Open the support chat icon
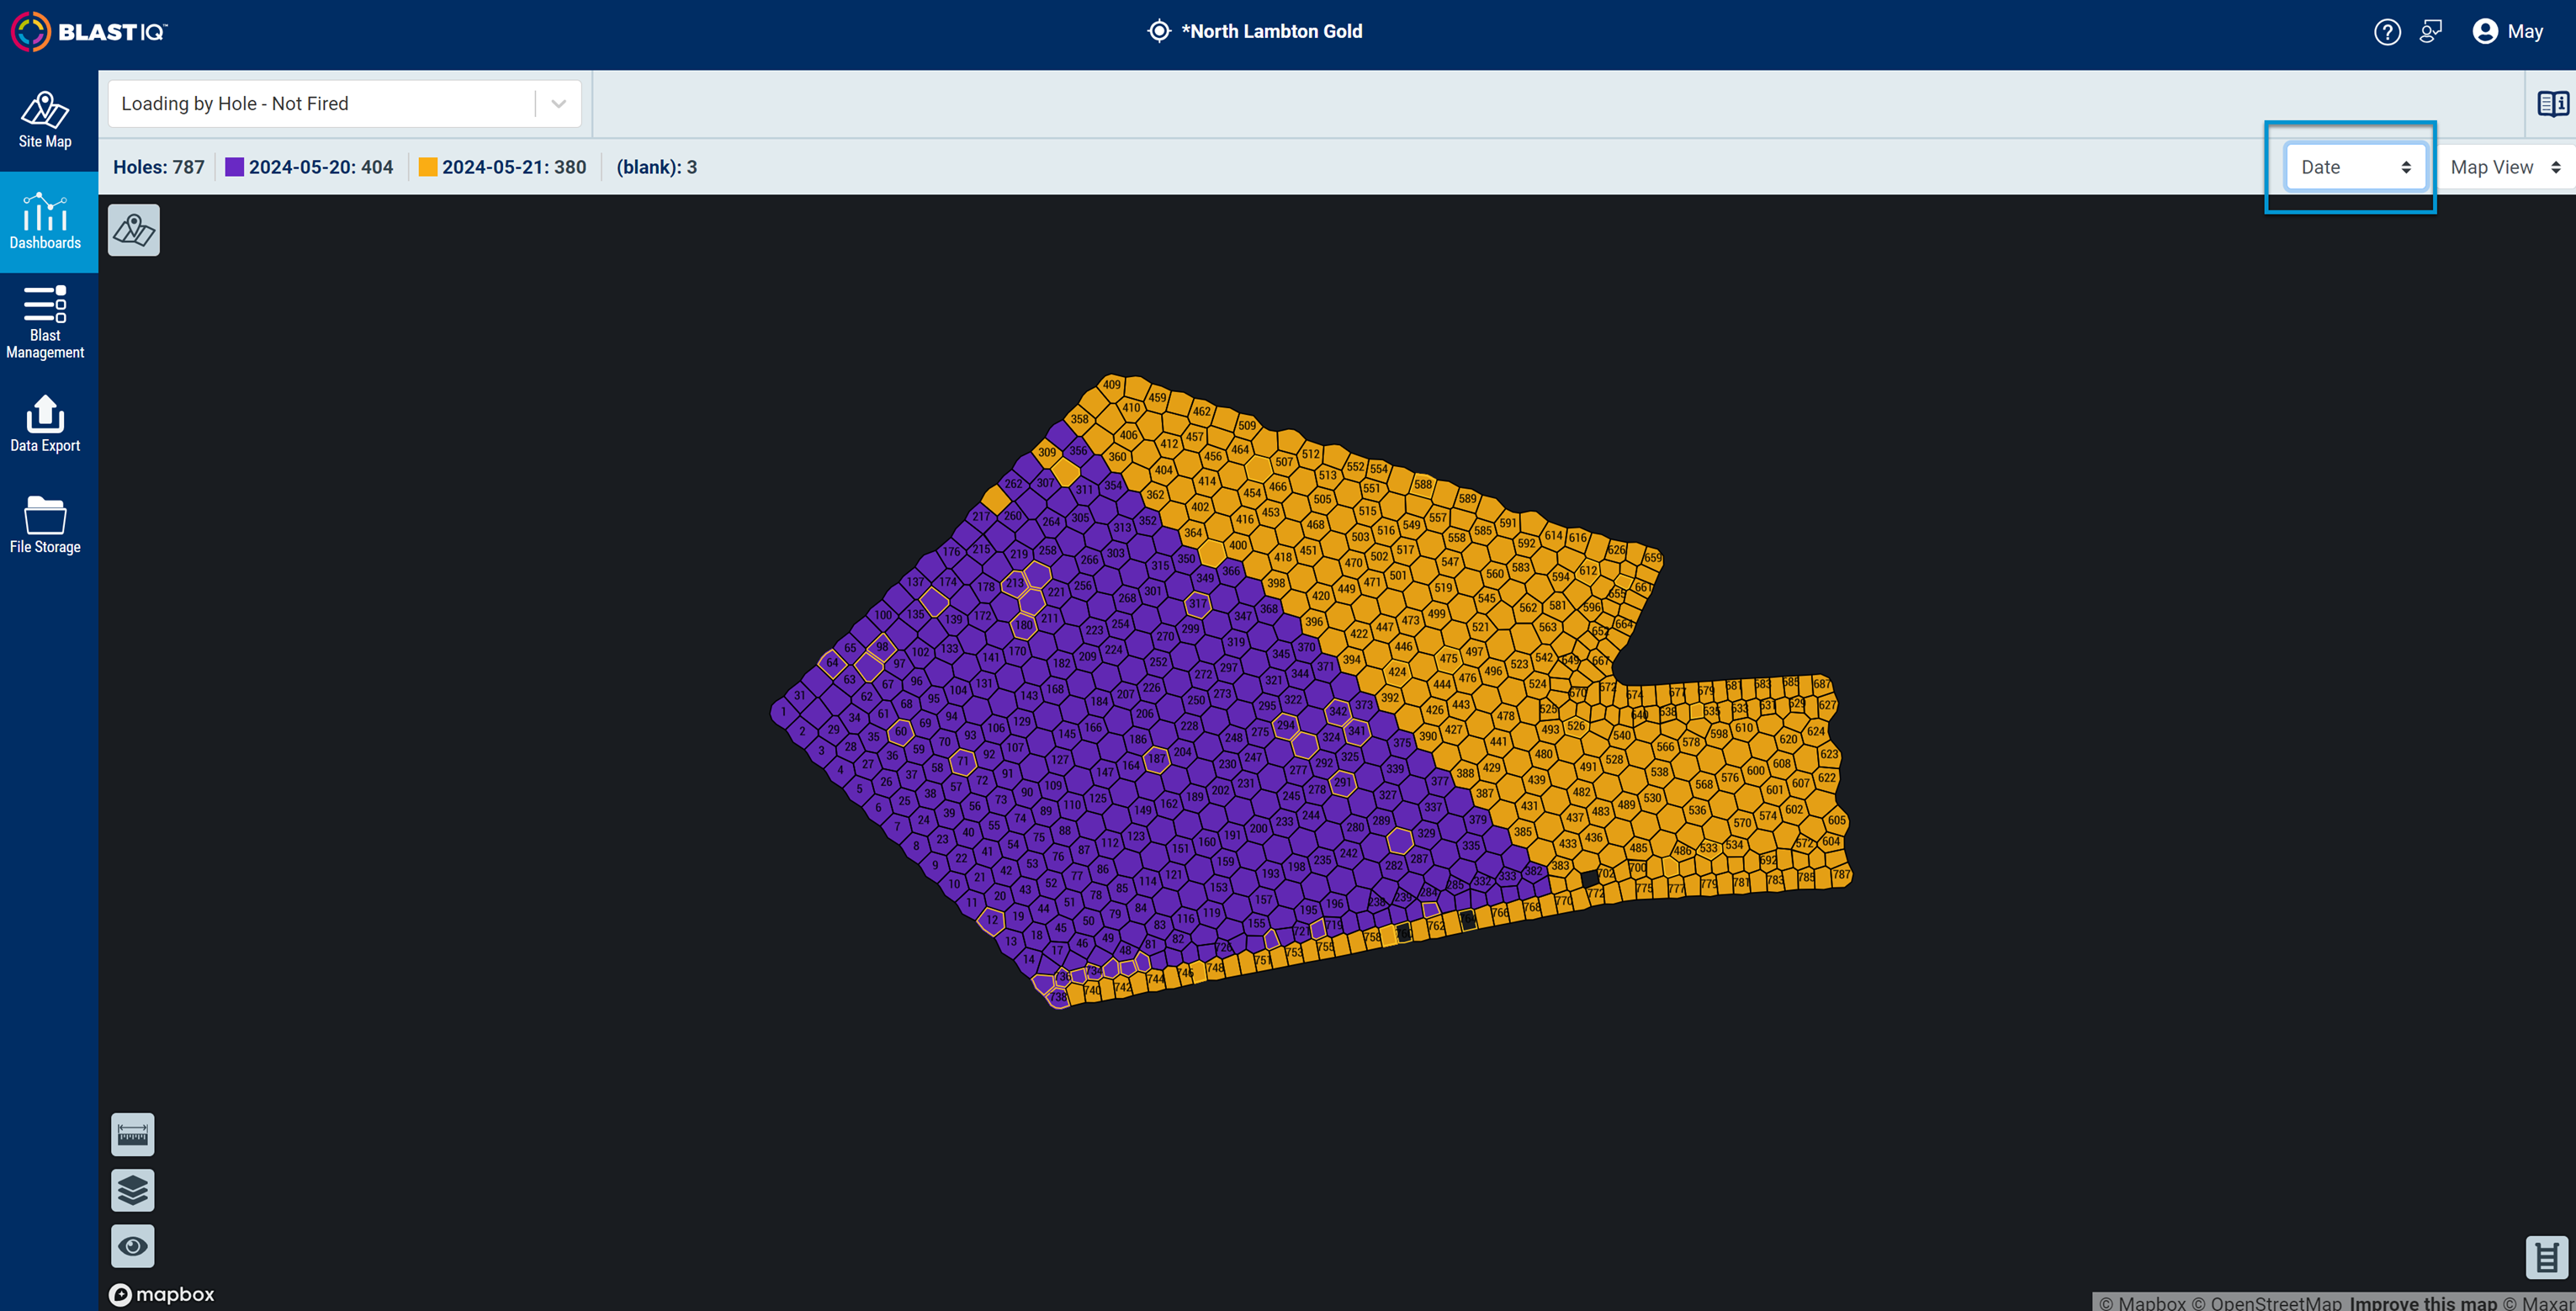This screenshot has width=2576, height=1311. (x=2431, y=32)
